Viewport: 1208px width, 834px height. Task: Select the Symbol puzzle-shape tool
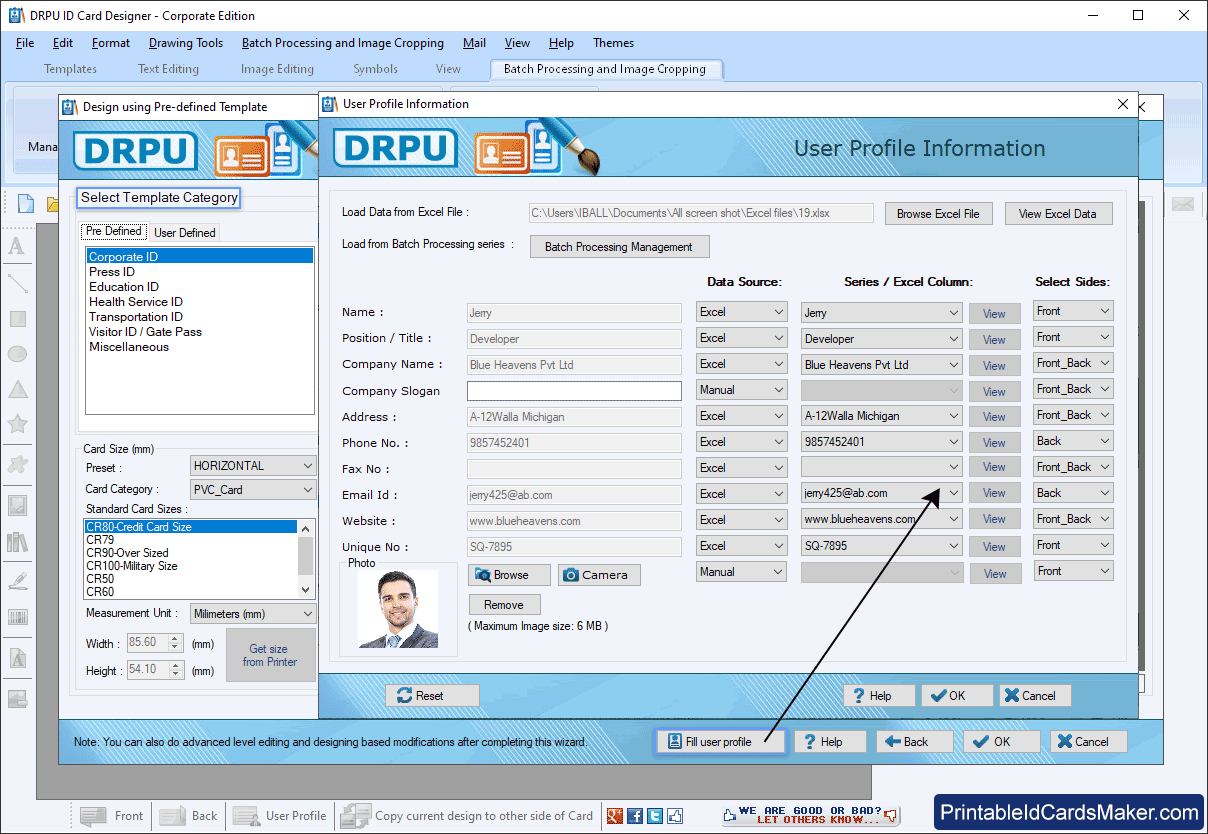17,464
